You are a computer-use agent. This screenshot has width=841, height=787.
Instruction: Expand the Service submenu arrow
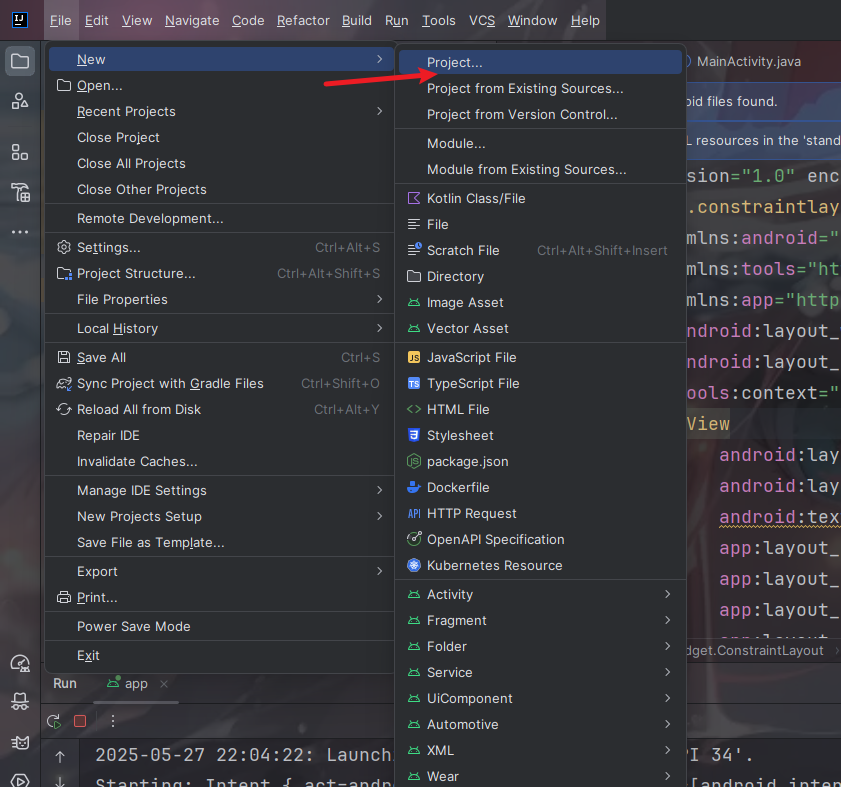668,672
